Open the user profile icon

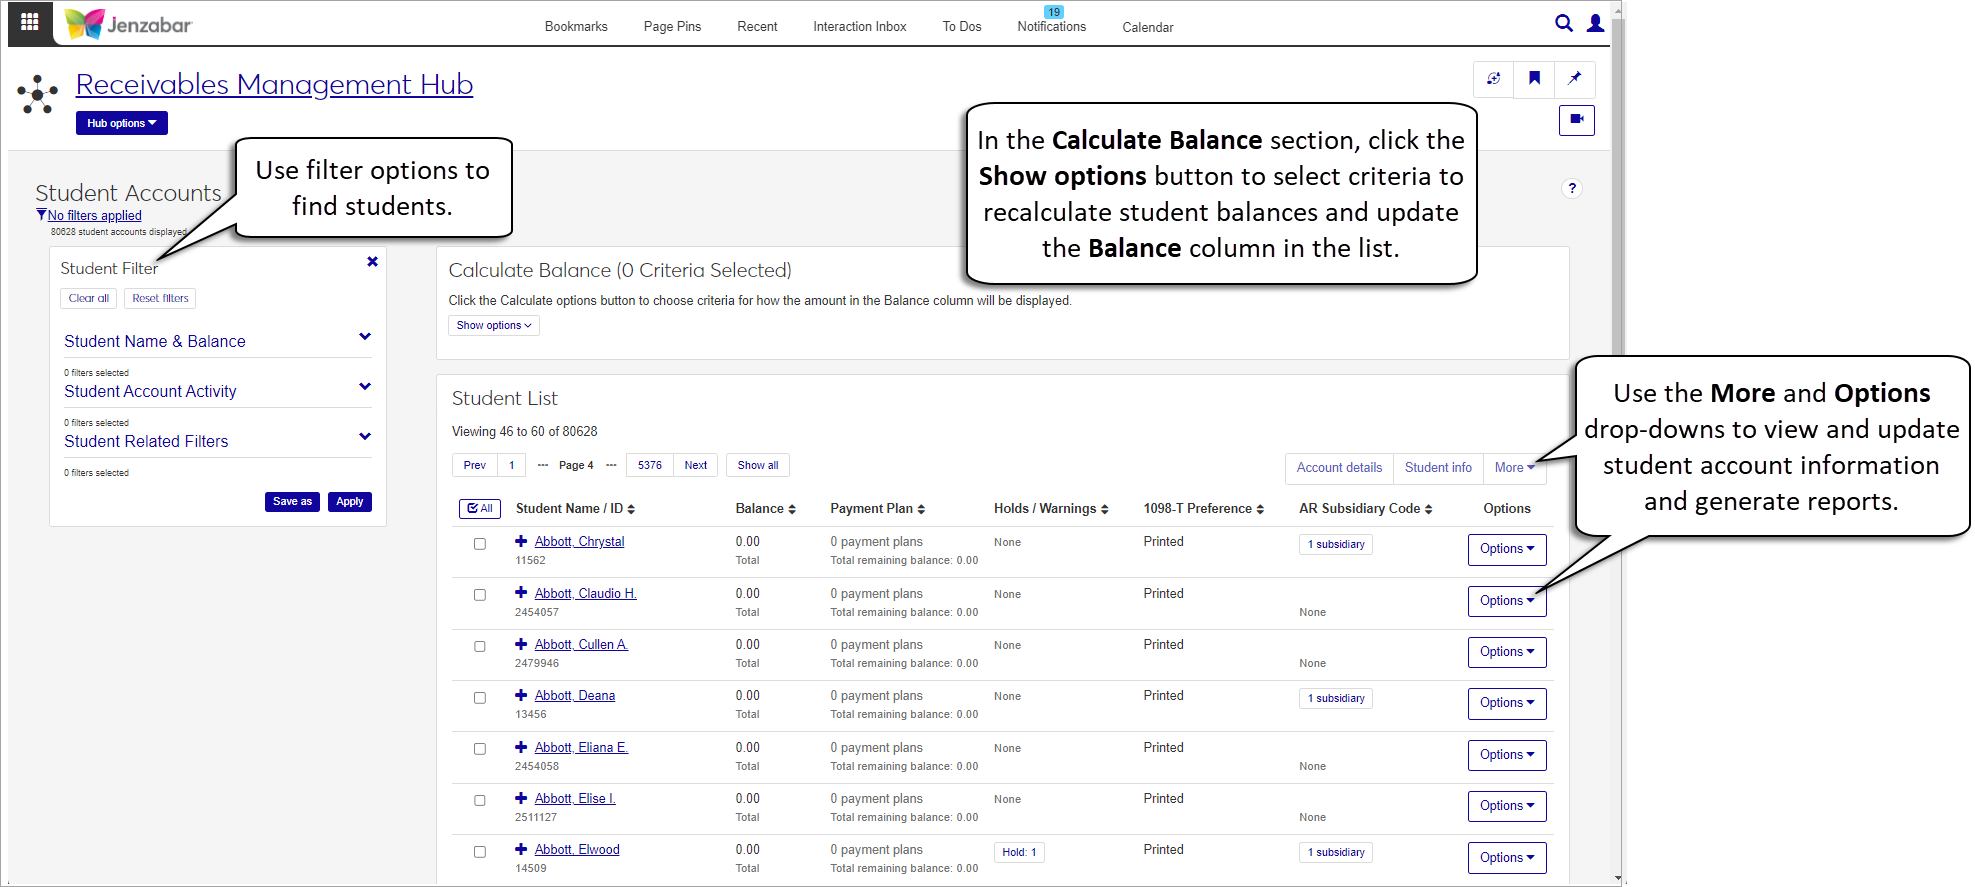(1595, 23)
